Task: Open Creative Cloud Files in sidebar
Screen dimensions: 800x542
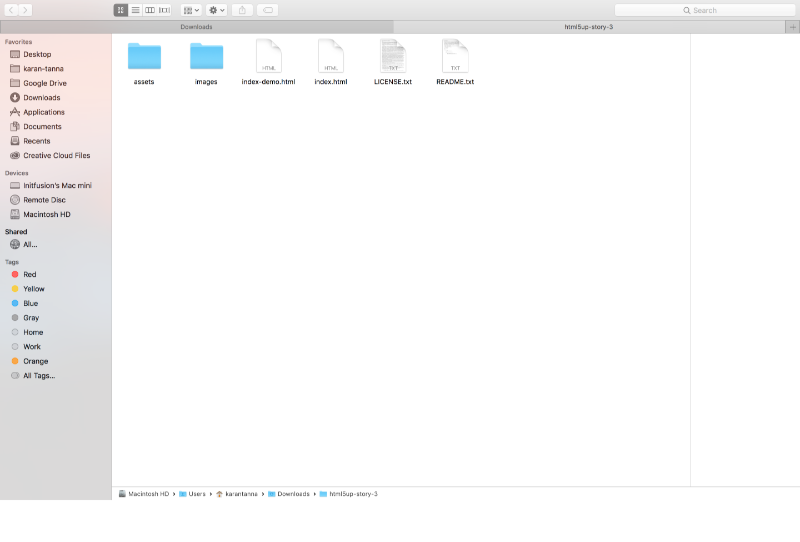Action: click(56, 155)
